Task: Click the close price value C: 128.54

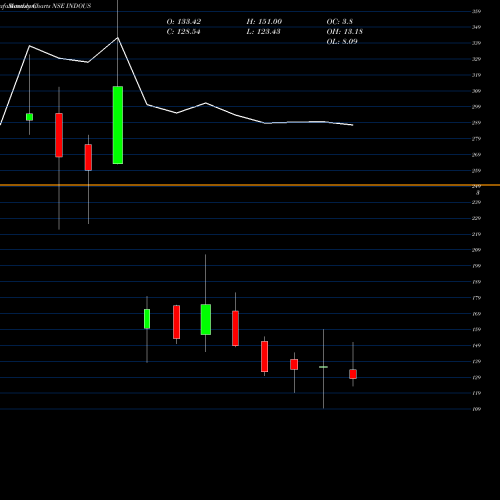Action: [183, 32]
